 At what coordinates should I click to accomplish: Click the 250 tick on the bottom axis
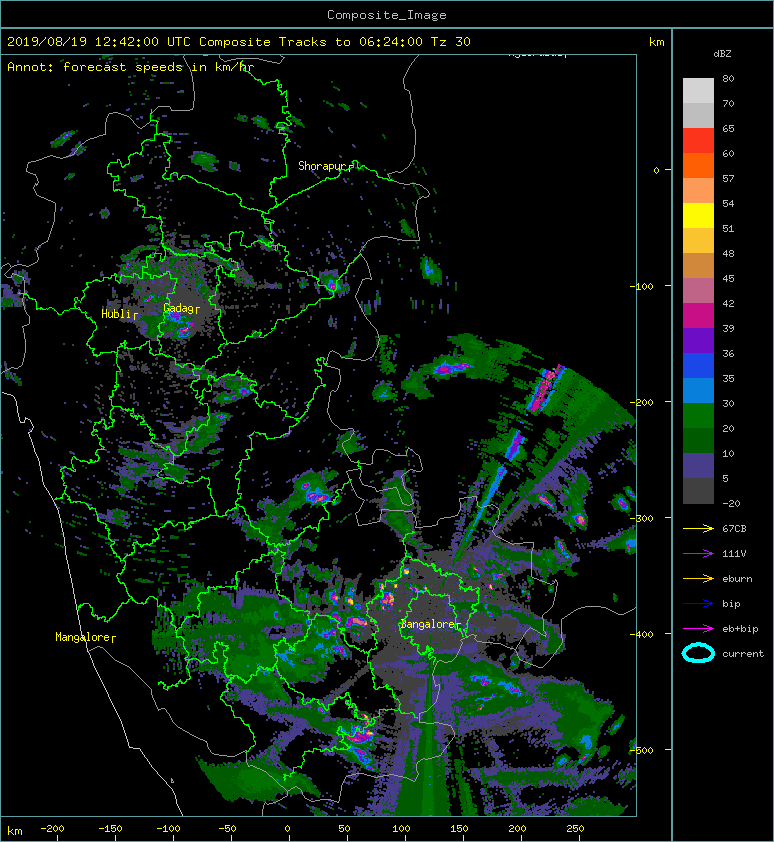(575, 829)
